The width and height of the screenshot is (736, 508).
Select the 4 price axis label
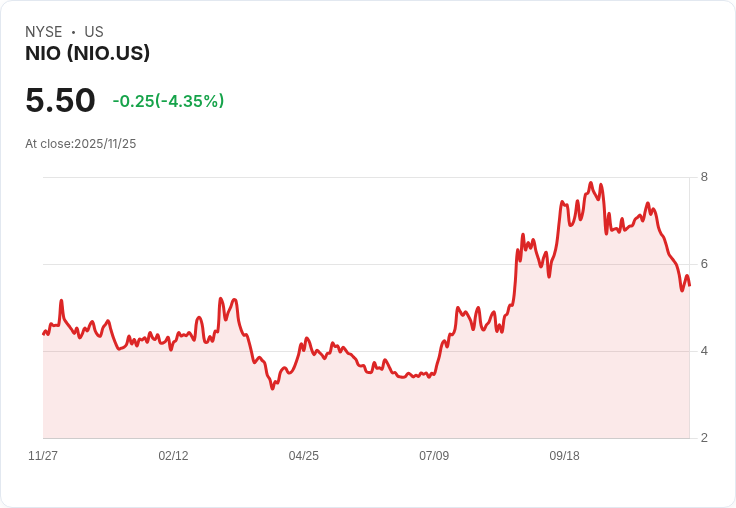coord(704,351)
